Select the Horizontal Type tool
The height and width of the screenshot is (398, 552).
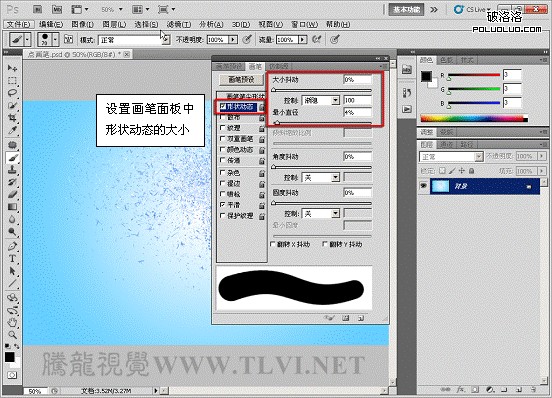tap(12, 259)
